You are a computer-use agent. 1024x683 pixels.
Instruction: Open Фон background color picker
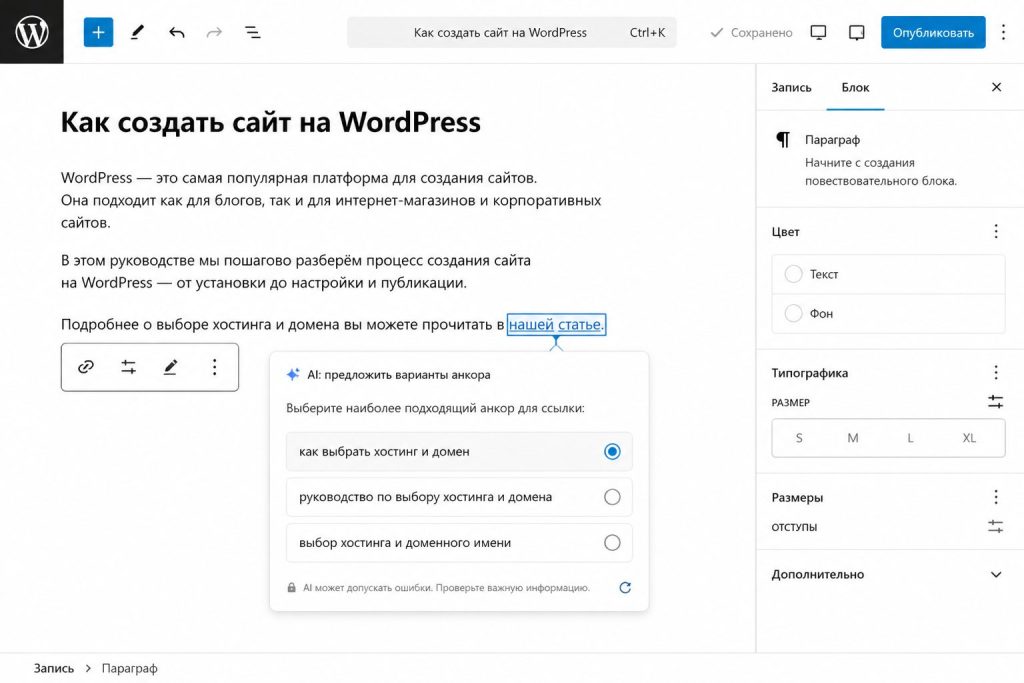(x=888, y=313)
